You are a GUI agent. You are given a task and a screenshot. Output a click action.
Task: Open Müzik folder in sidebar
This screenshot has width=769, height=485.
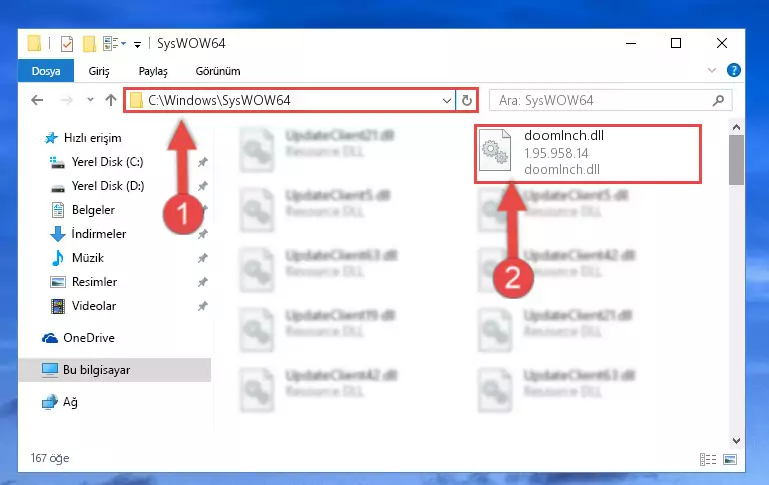tap(88, 258)
